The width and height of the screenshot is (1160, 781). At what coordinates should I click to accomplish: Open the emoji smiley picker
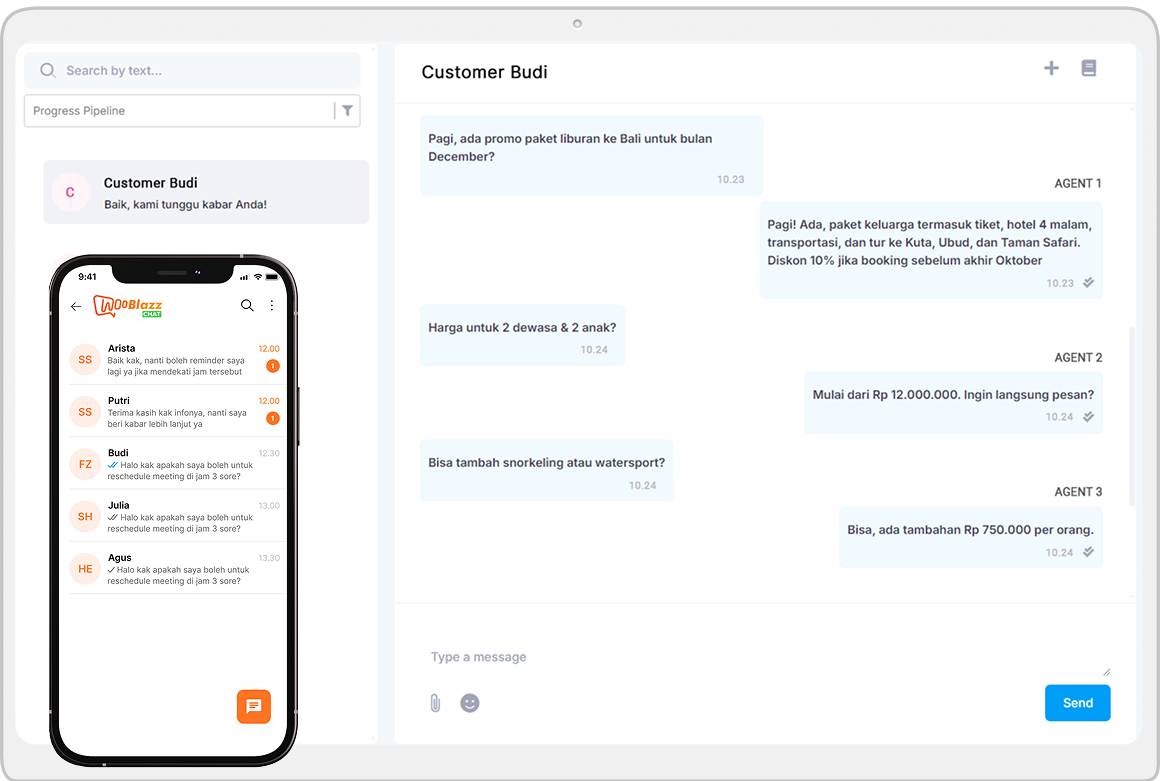tap(470, 703)
